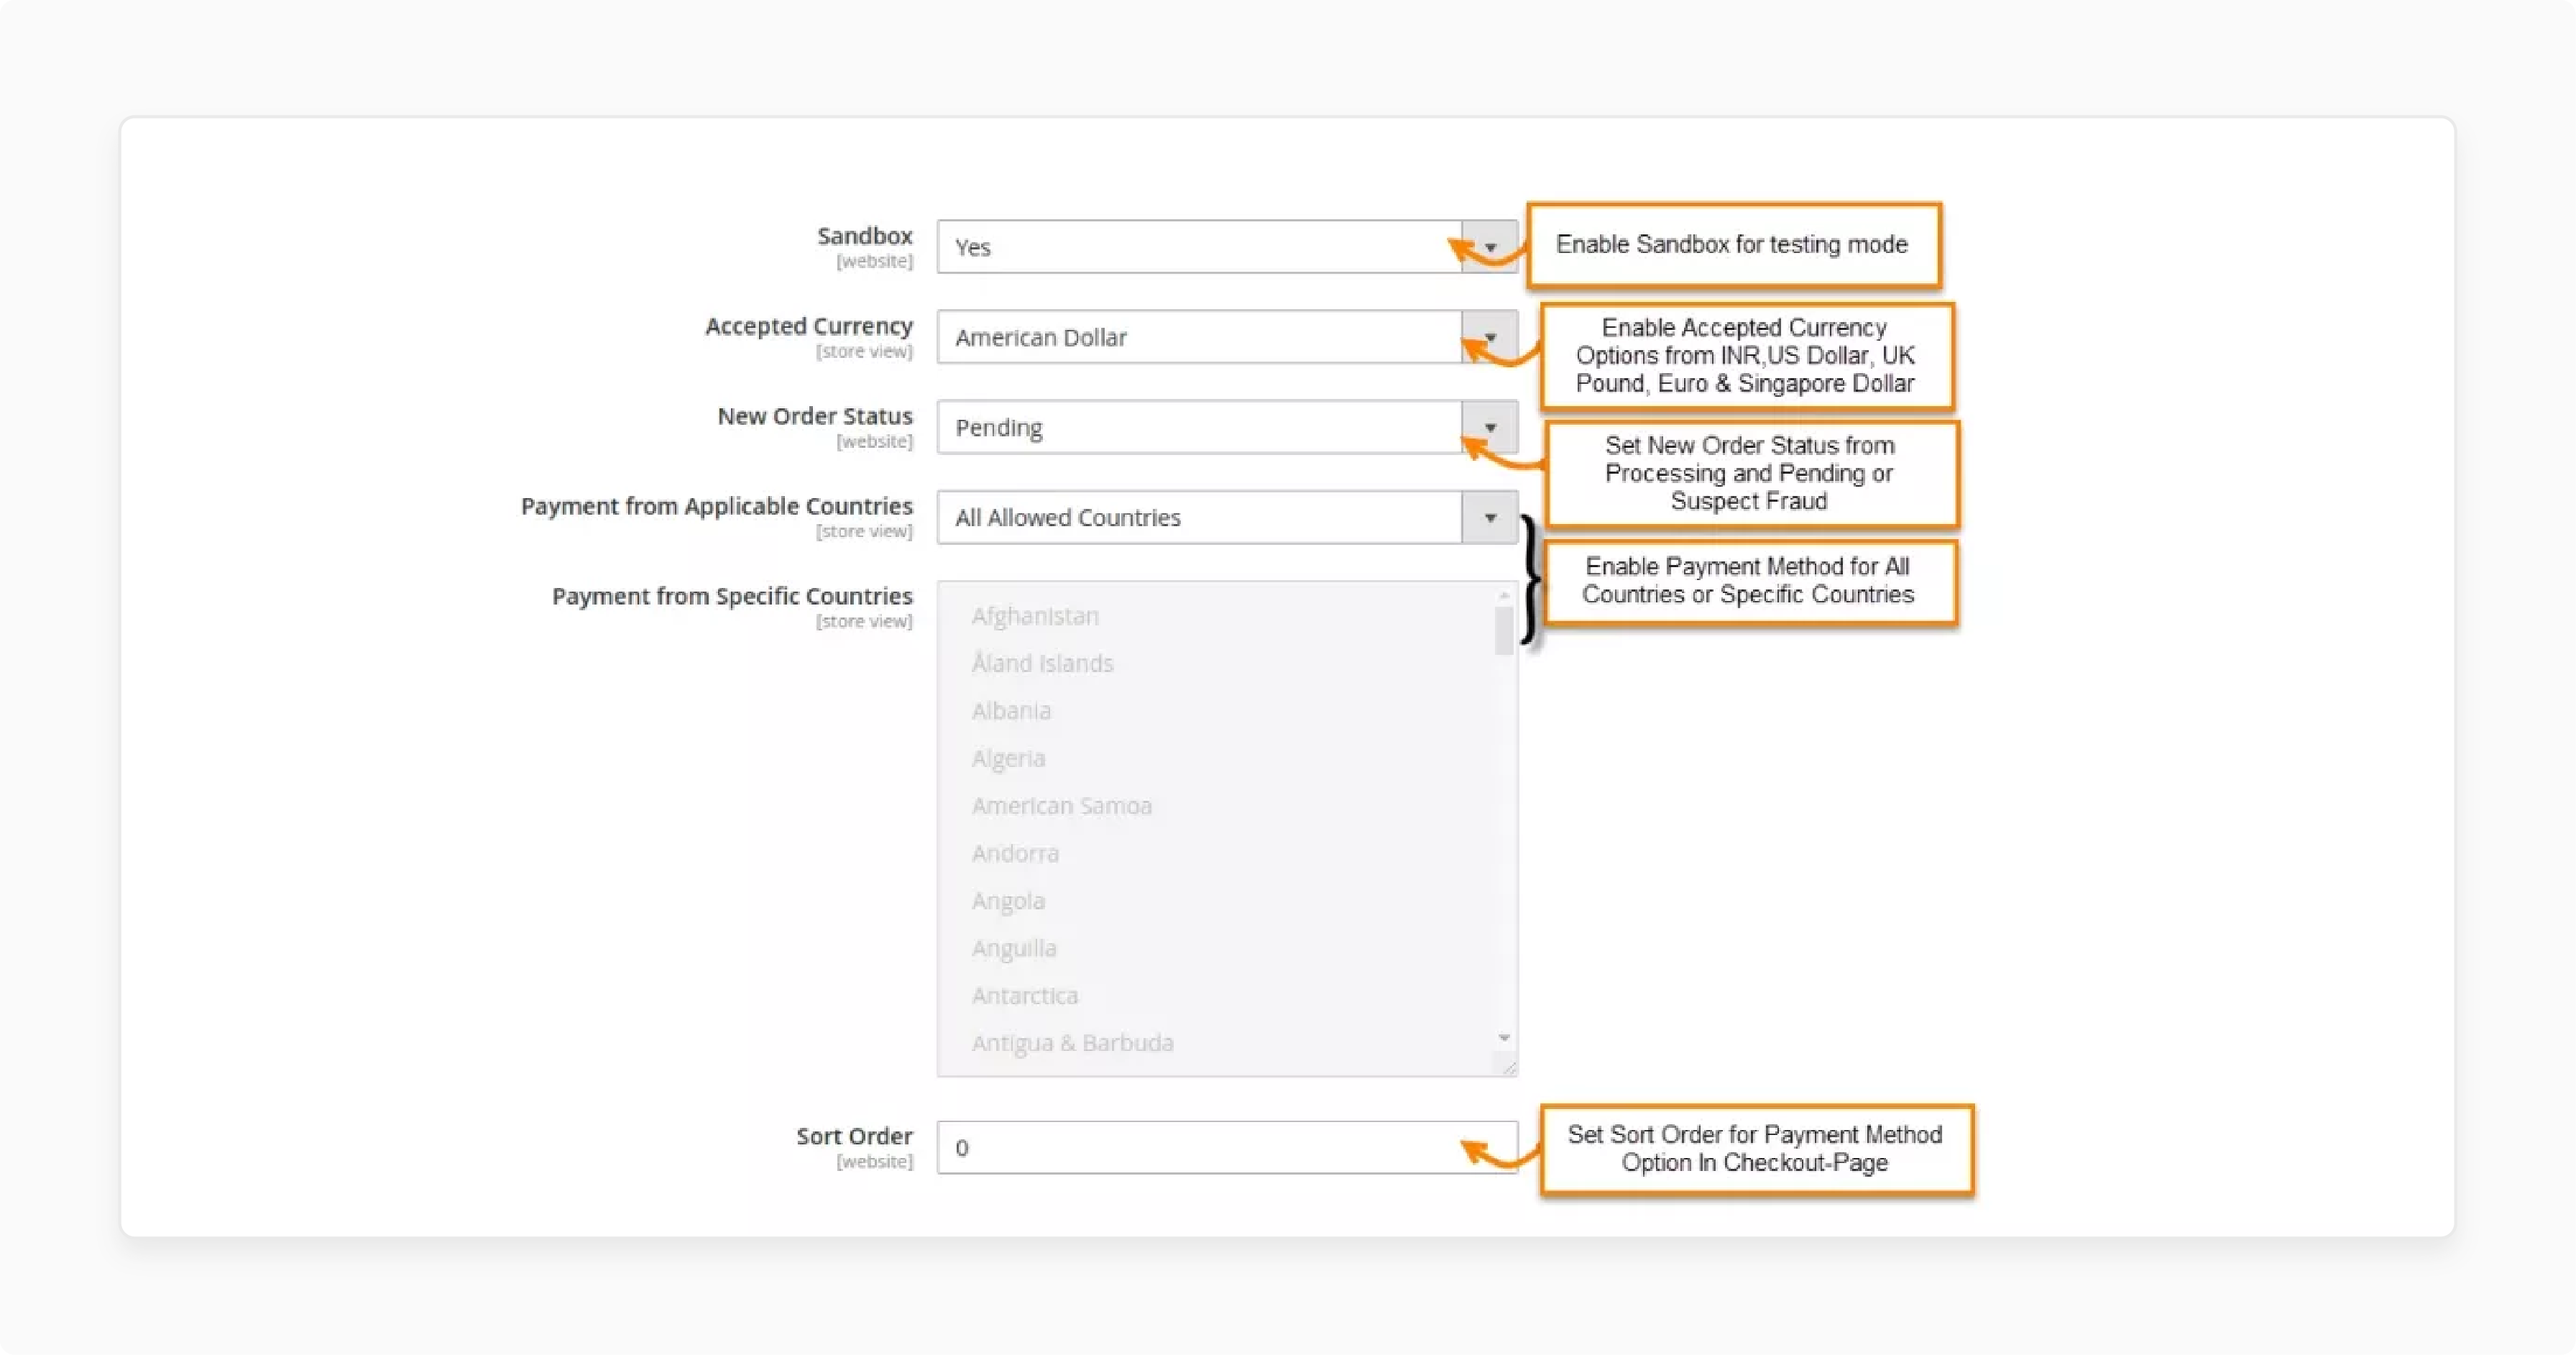
Task: Click Antigua & Barbuda in countries list
Action: pyautogui.click(x=1070, y=1042)
